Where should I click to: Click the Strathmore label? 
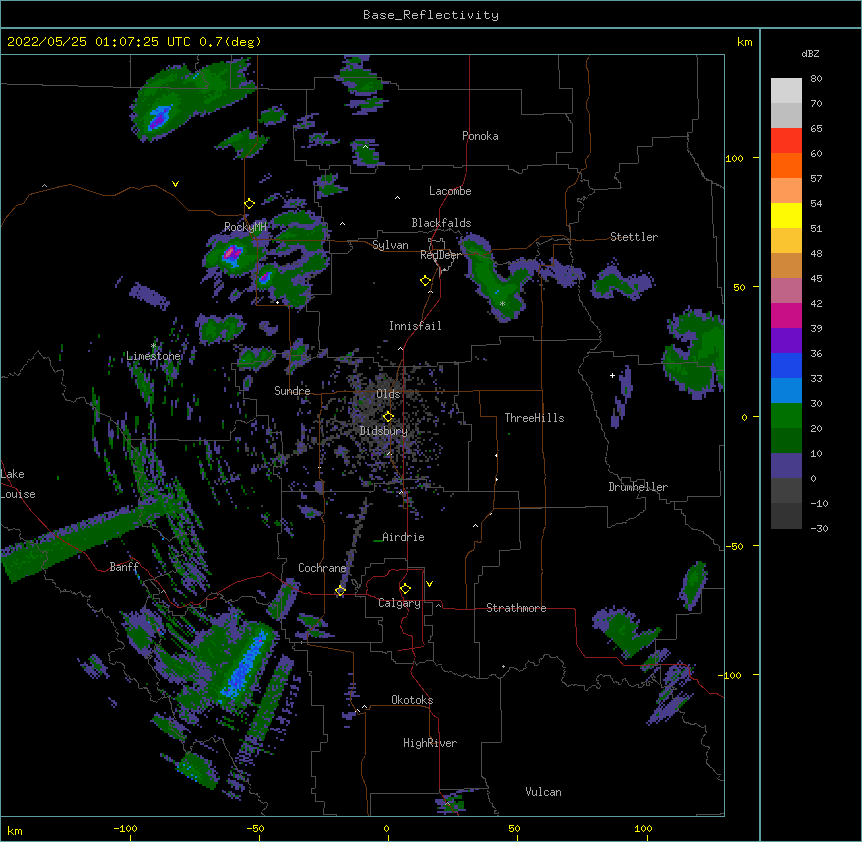point(516,608)
